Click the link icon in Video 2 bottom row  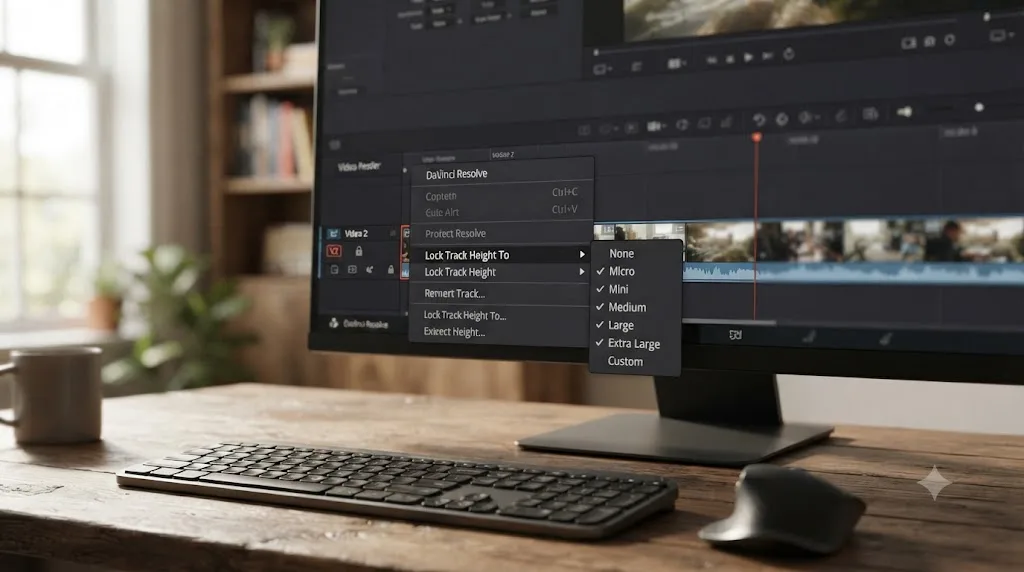[370, 270]
